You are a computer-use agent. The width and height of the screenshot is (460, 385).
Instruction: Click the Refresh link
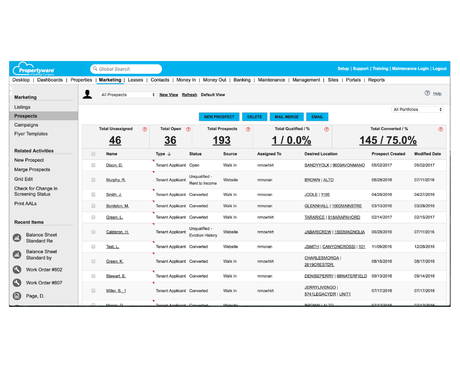click(189, 95)
